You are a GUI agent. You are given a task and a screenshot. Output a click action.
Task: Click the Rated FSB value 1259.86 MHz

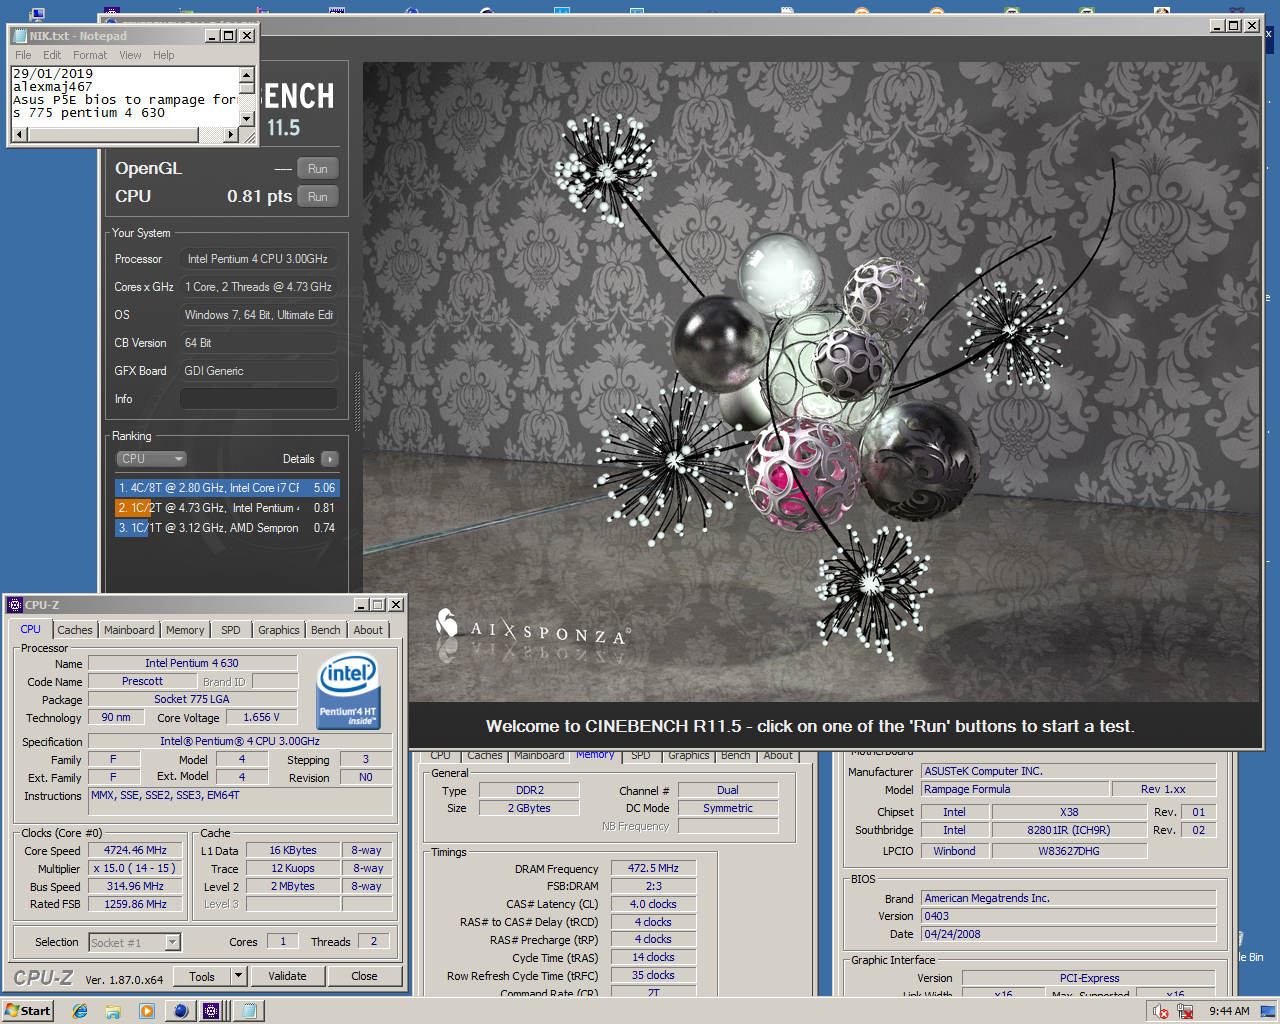coord(136,905)
